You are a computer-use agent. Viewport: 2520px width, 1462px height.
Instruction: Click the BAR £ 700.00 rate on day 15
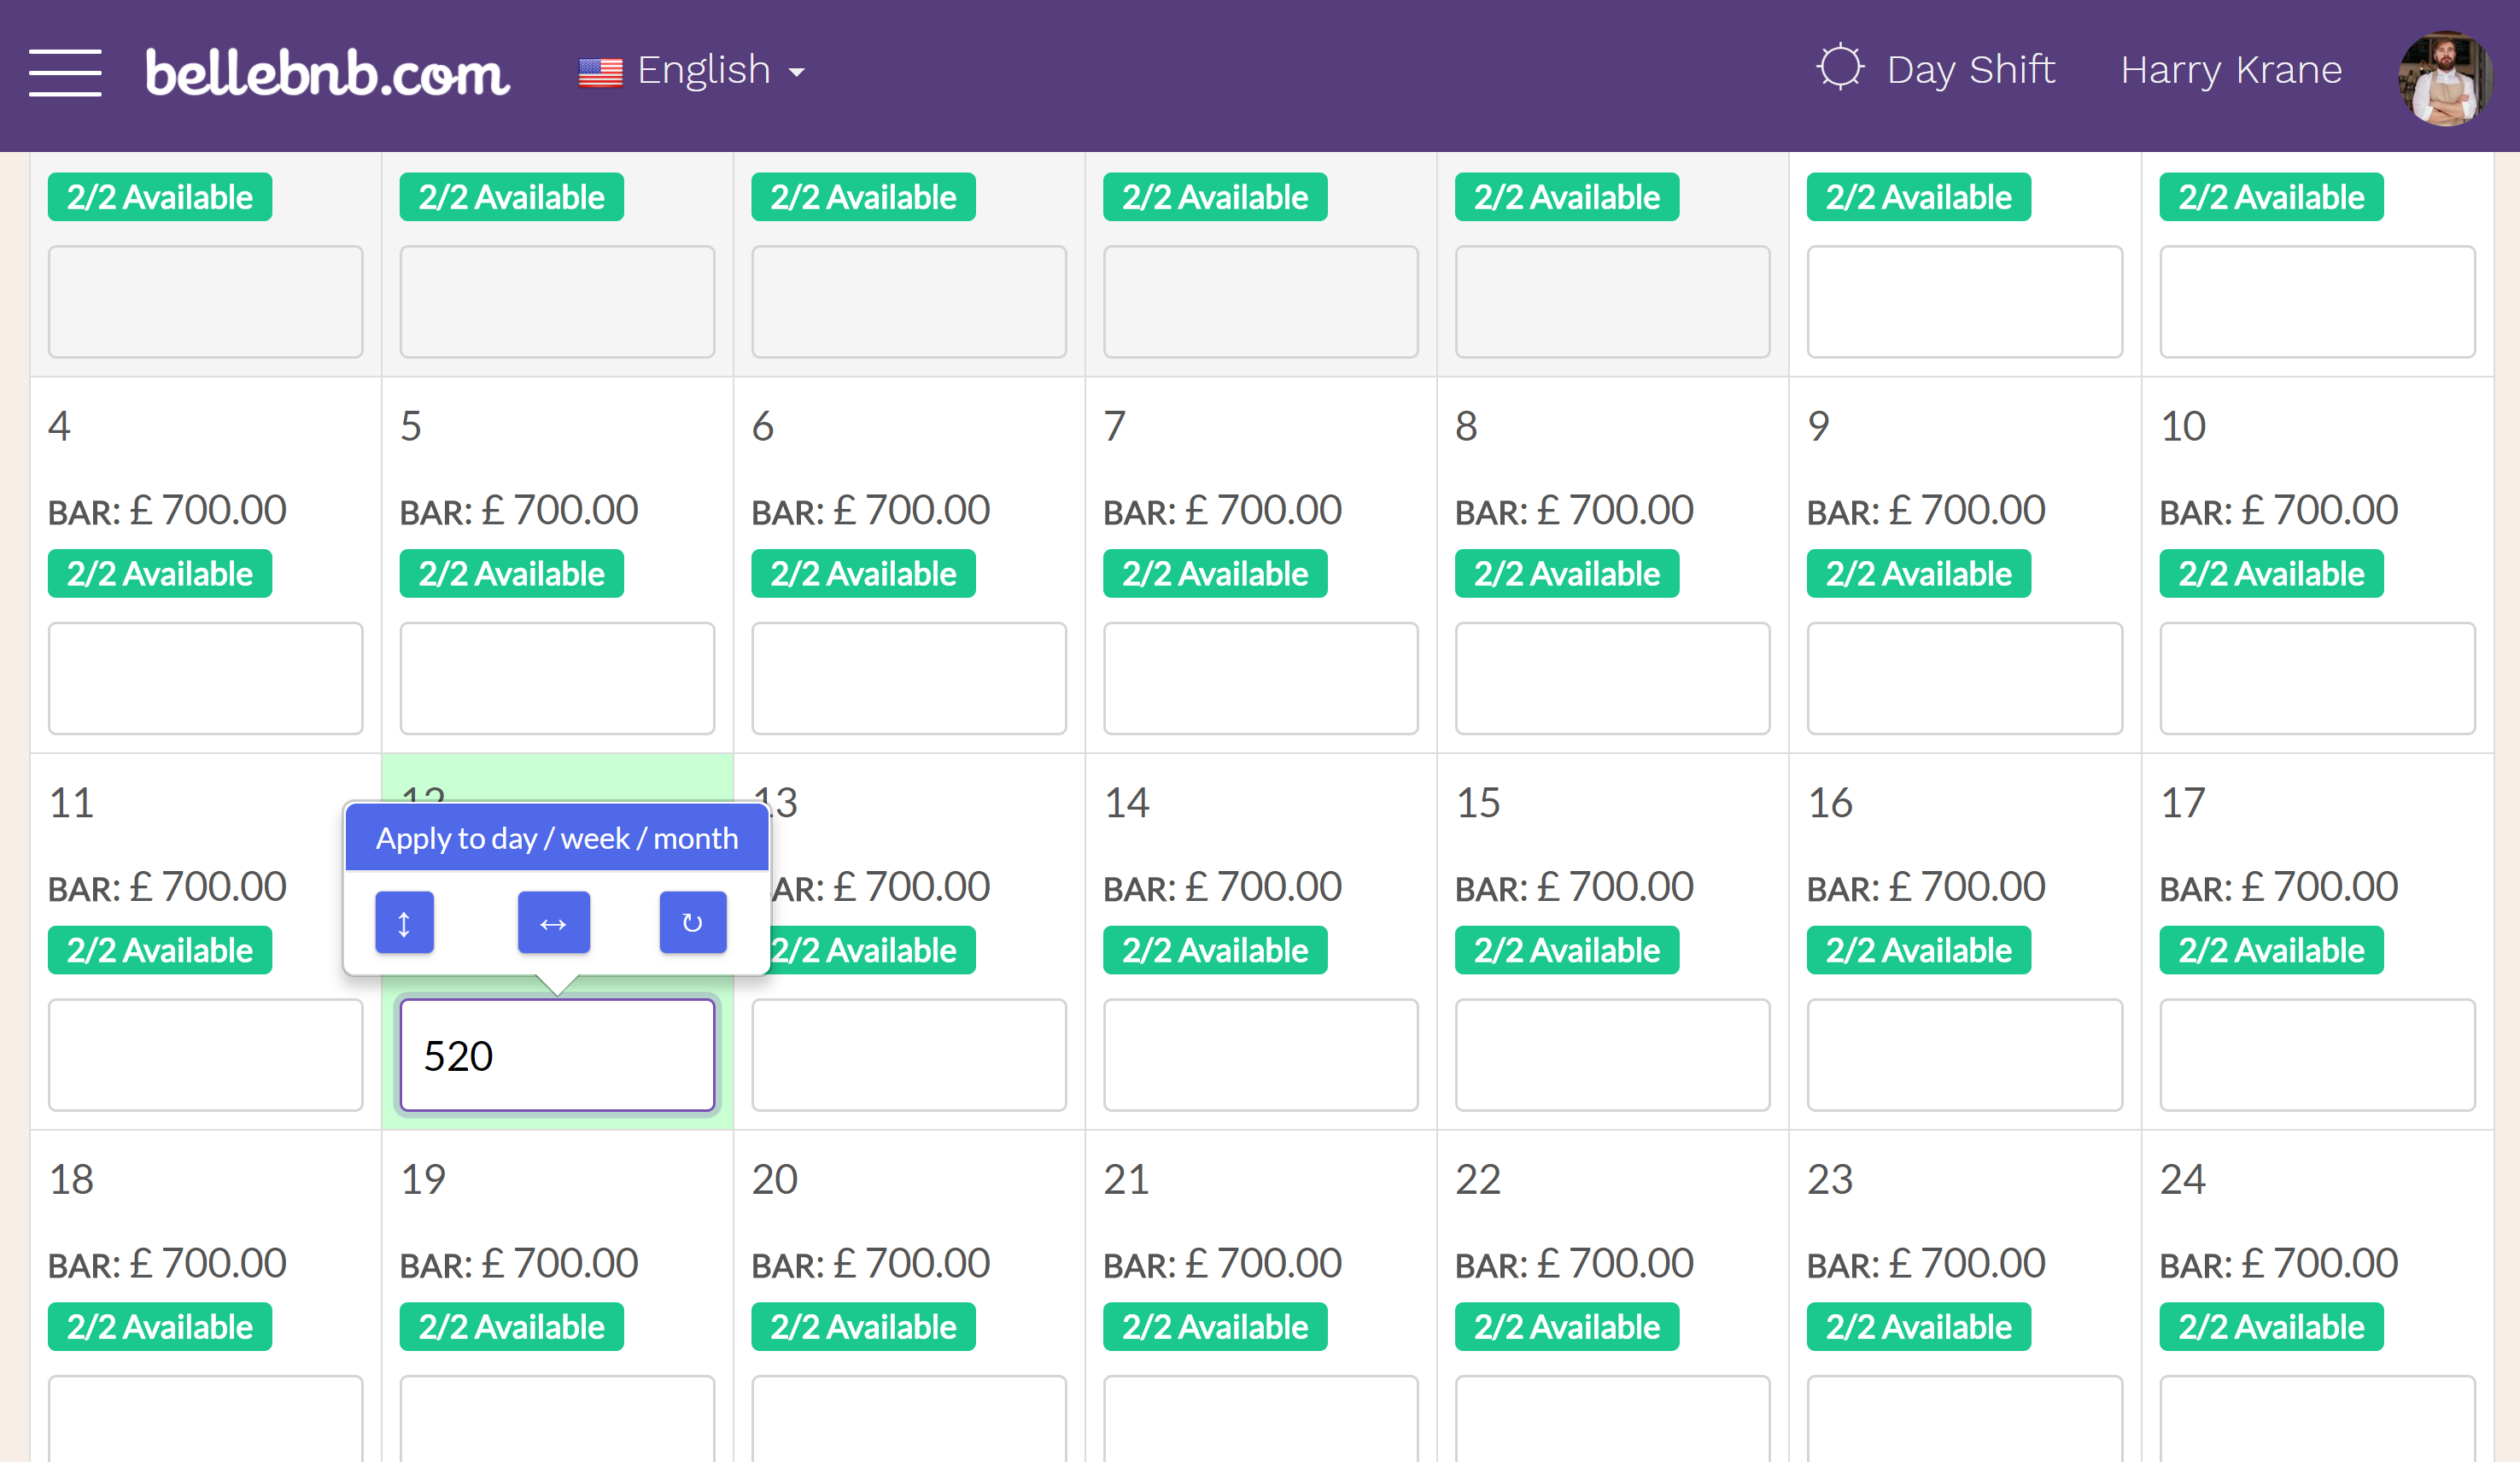pyautogui.click(x=1574, y=887)
